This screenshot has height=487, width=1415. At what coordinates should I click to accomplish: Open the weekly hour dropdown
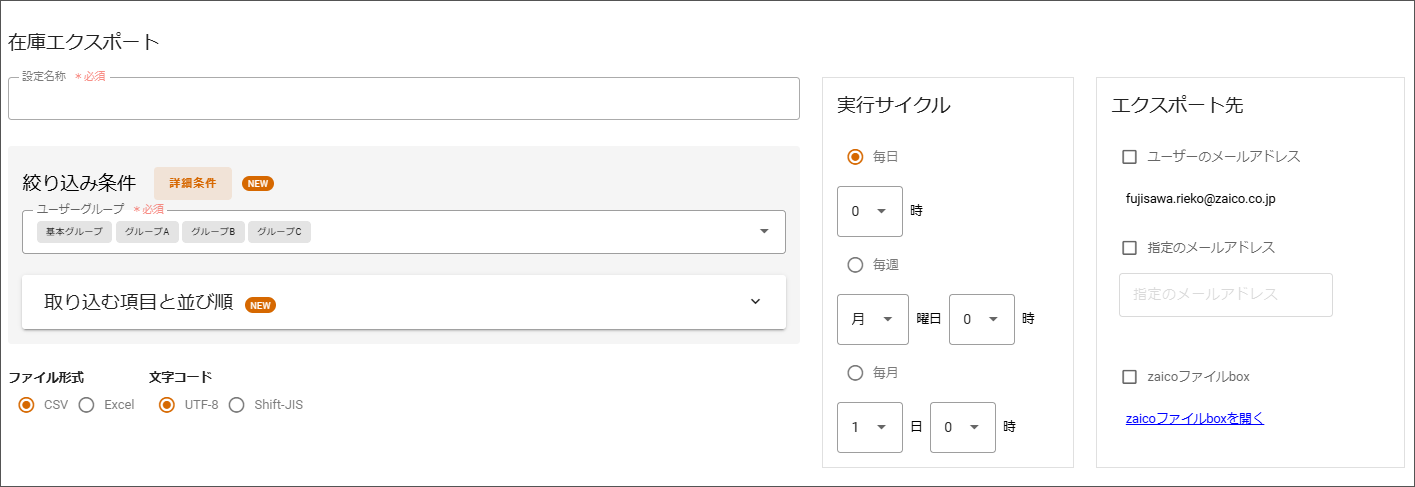click(x=981, y=319)
